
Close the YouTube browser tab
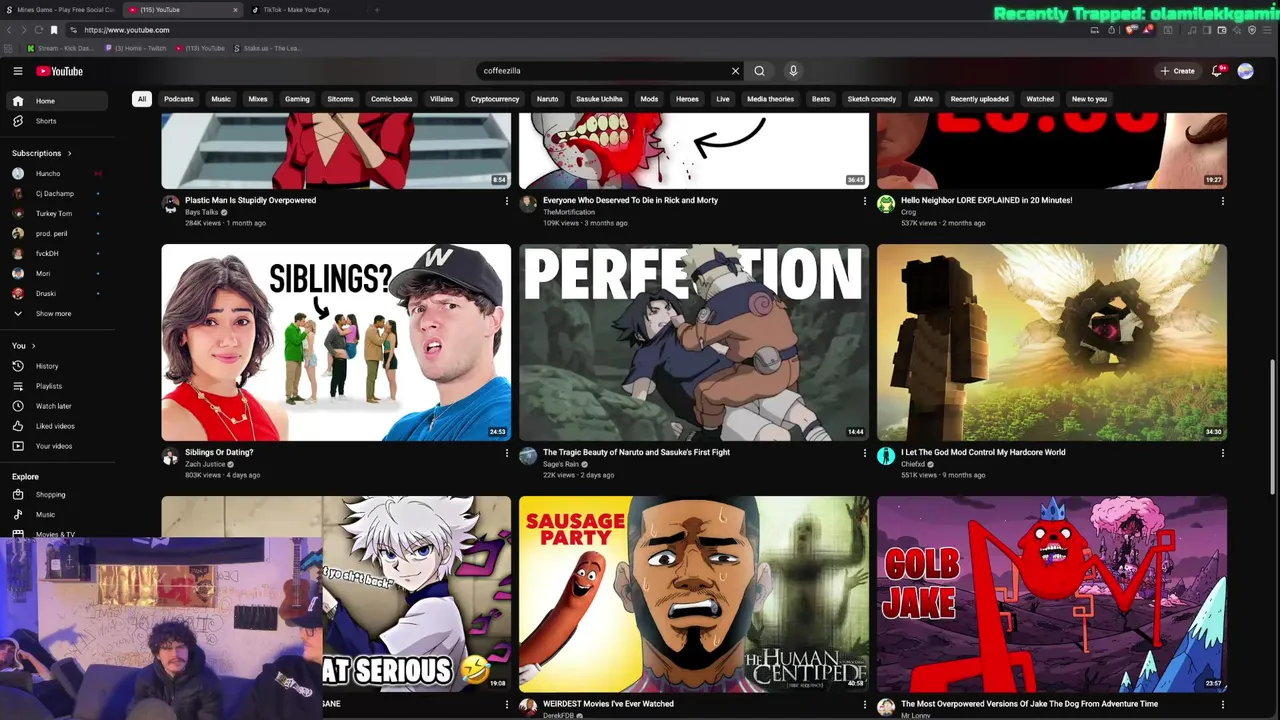pyautogui.click(x=236, y=10)
